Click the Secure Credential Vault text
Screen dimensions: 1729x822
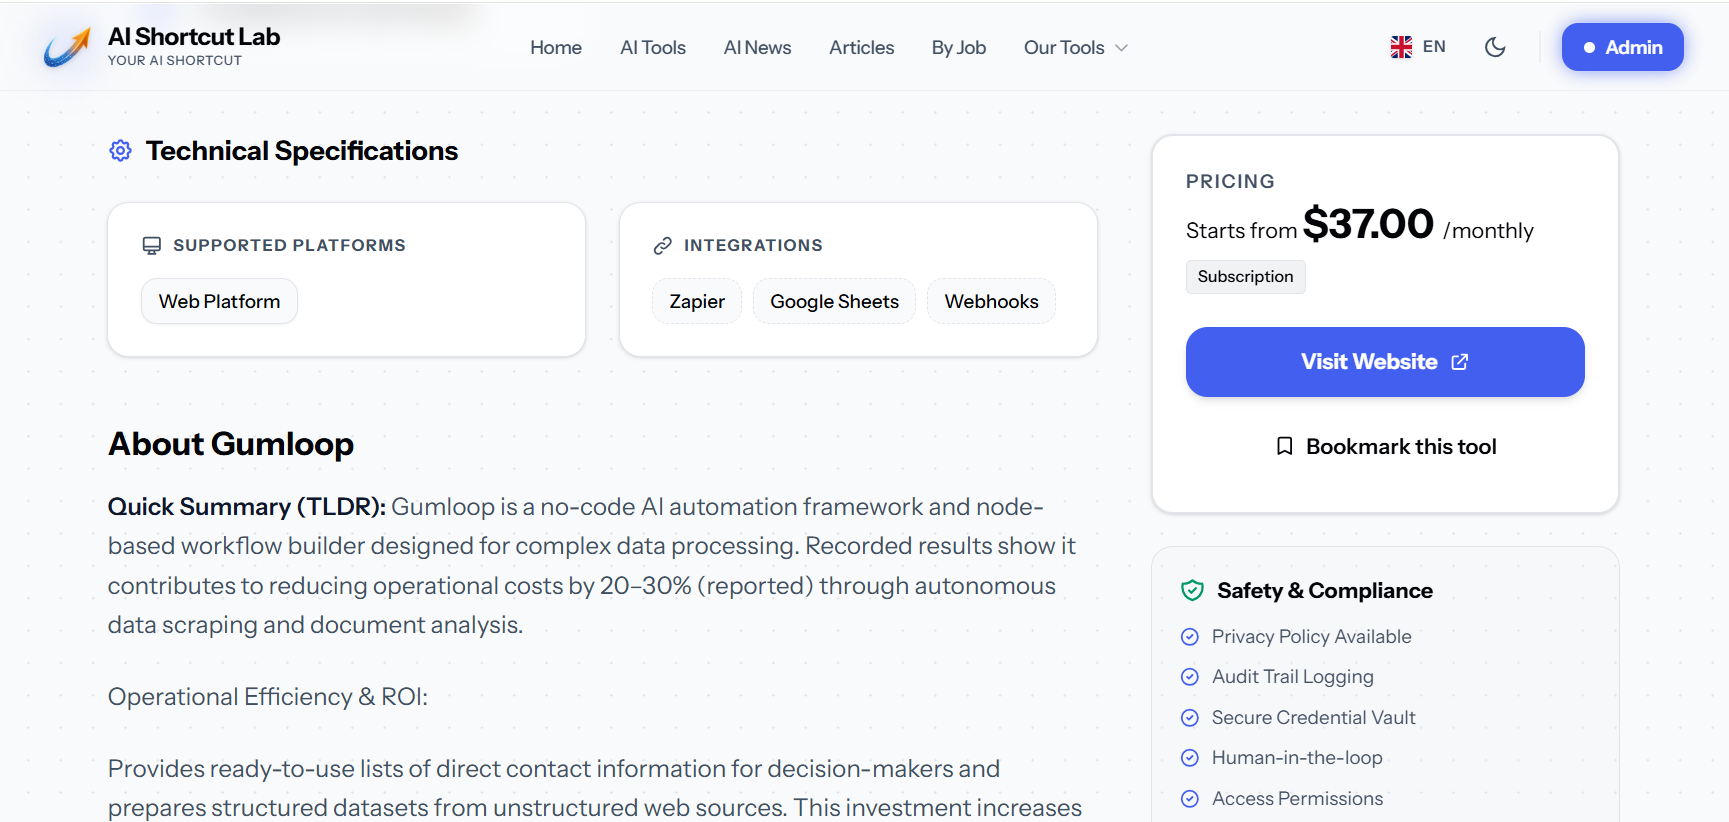1314,718
